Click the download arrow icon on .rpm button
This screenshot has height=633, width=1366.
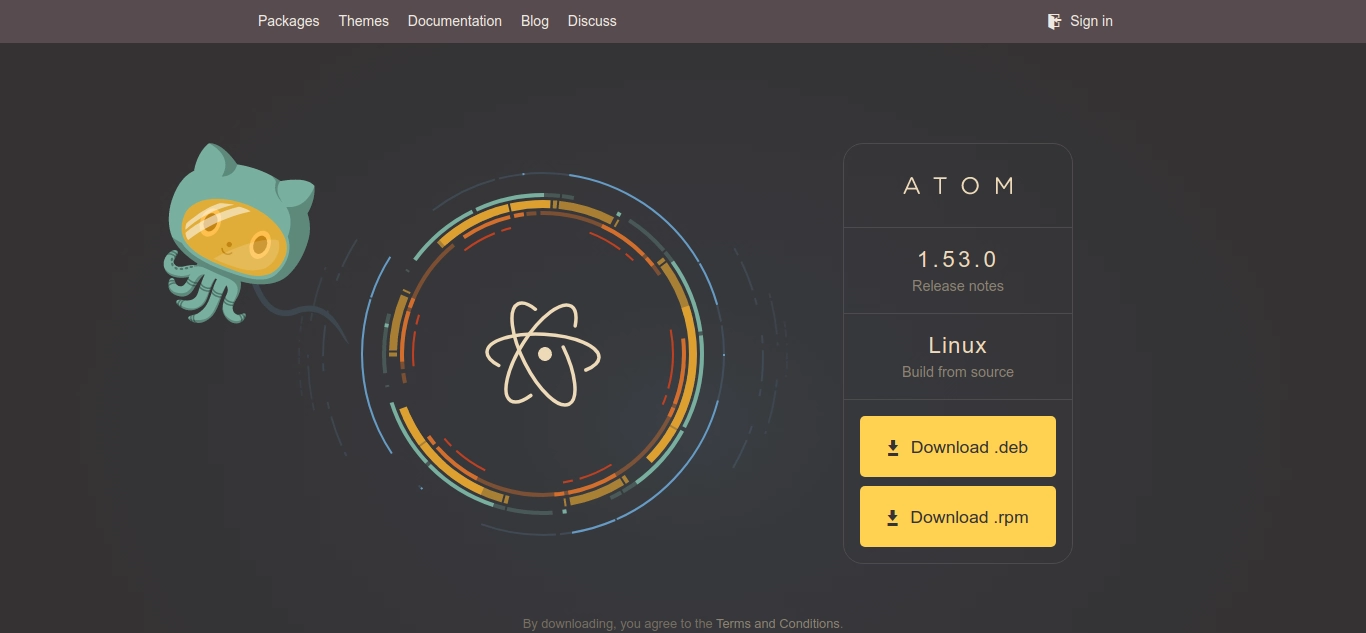click(893, 518)
